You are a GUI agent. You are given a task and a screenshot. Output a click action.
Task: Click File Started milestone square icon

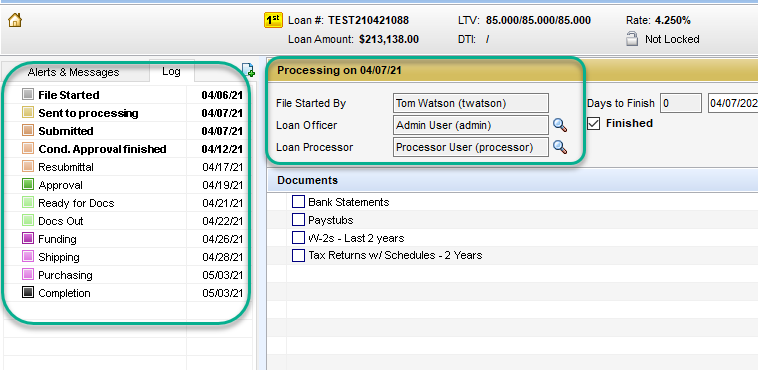tap(28, 95)
